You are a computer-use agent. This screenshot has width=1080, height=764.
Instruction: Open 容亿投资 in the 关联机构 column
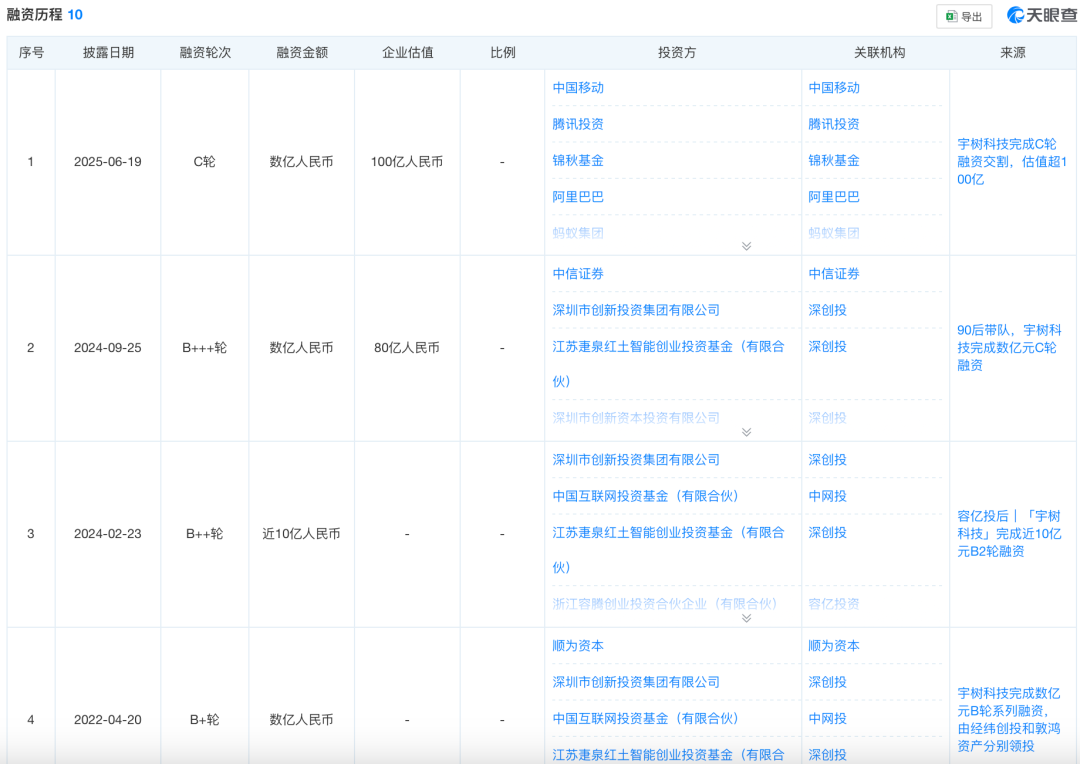coord(834,604)
